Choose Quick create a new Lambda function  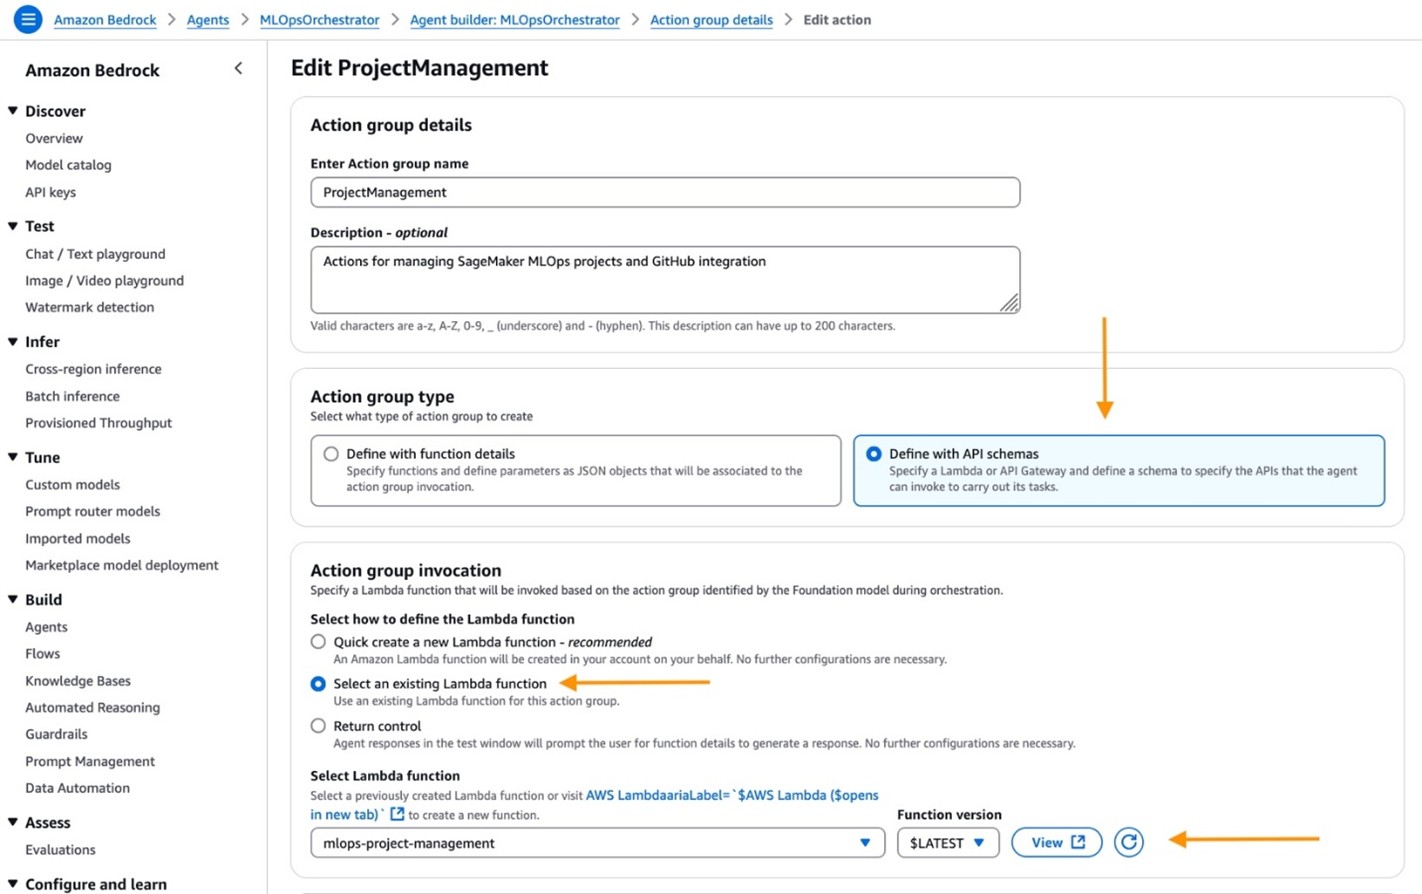coord(318,641)
